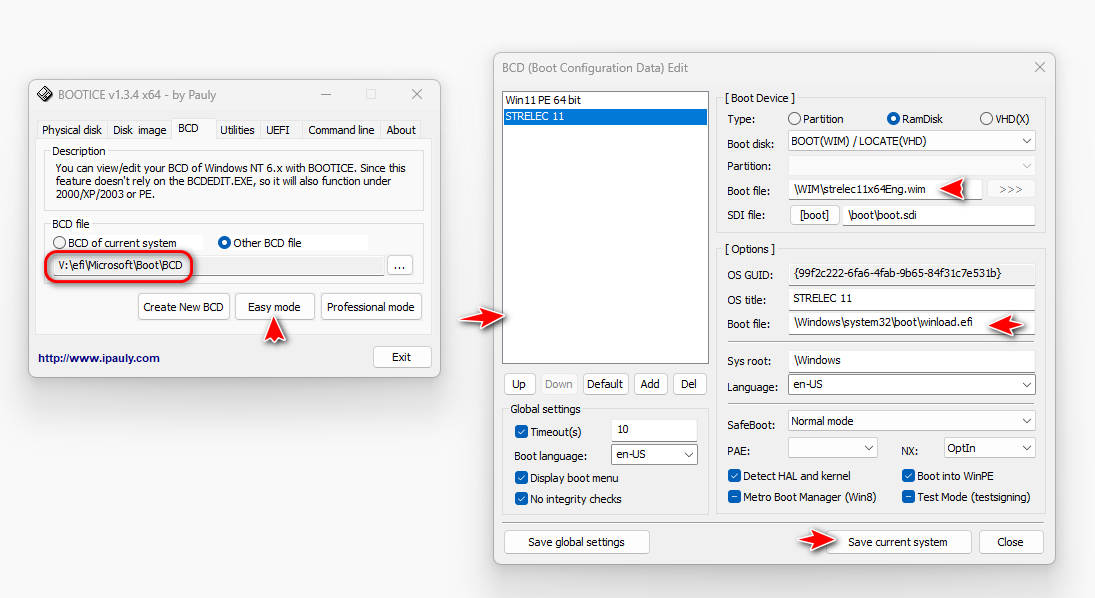Image resolution: width=1095 pixels, height=598 pixels.
Task: Close the BCD Edit dialog with X
Action: pyautogui.click(x=1040, y=67)
